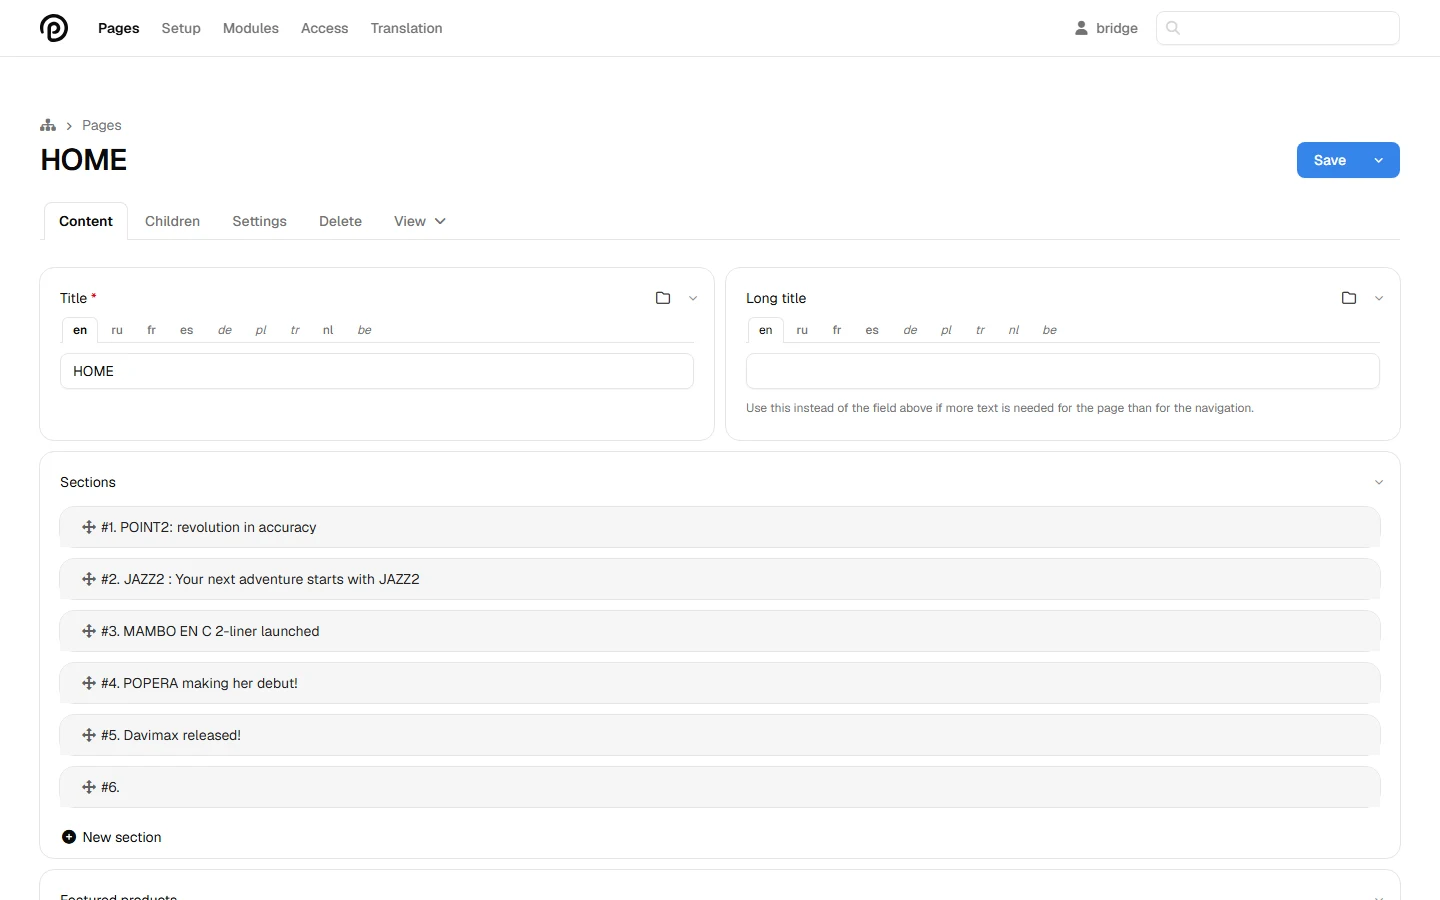Switch to the Delete tab
This screenshot has height=900, width=1440.
[x=340, y=221]
